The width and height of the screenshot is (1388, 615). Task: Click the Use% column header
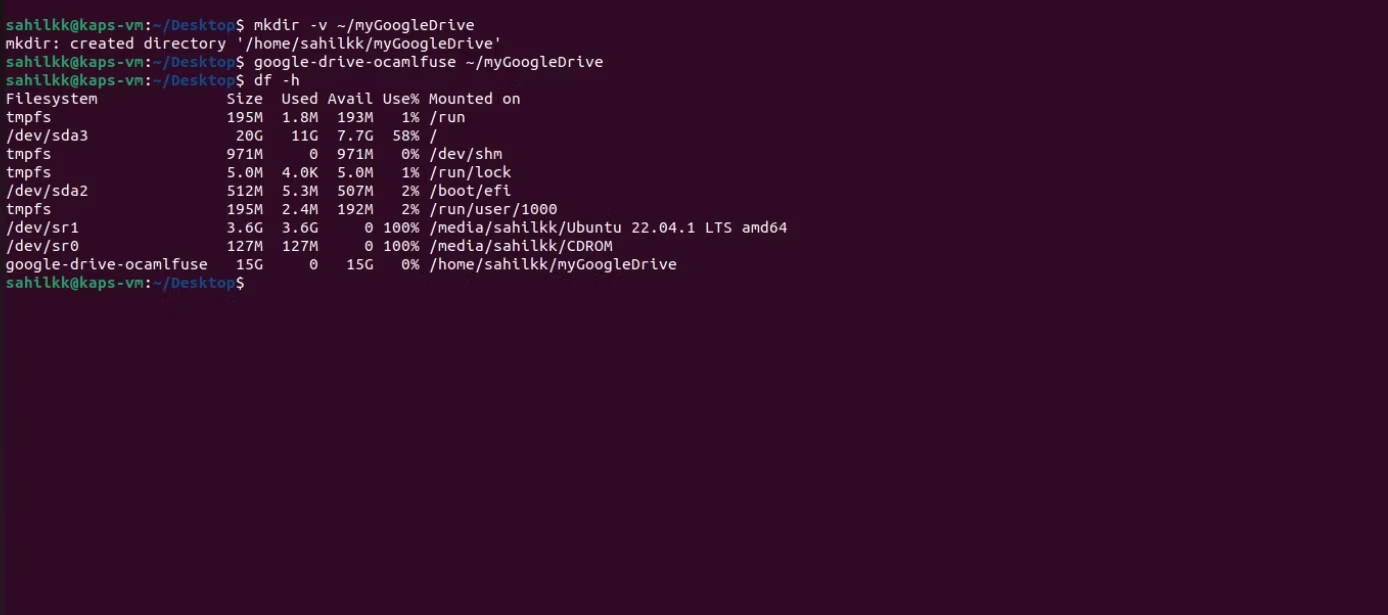tap(401, 99)
